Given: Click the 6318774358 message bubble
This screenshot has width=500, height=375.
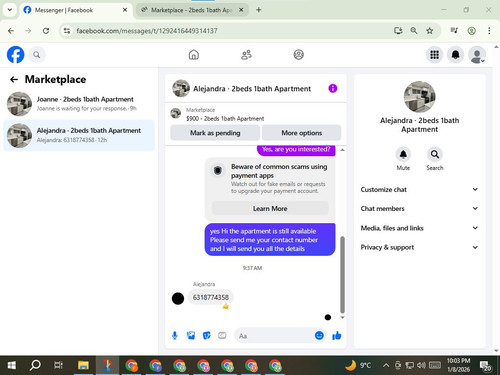Looking at the screenshot, I should pyautogui.click(x=211, y=297).
